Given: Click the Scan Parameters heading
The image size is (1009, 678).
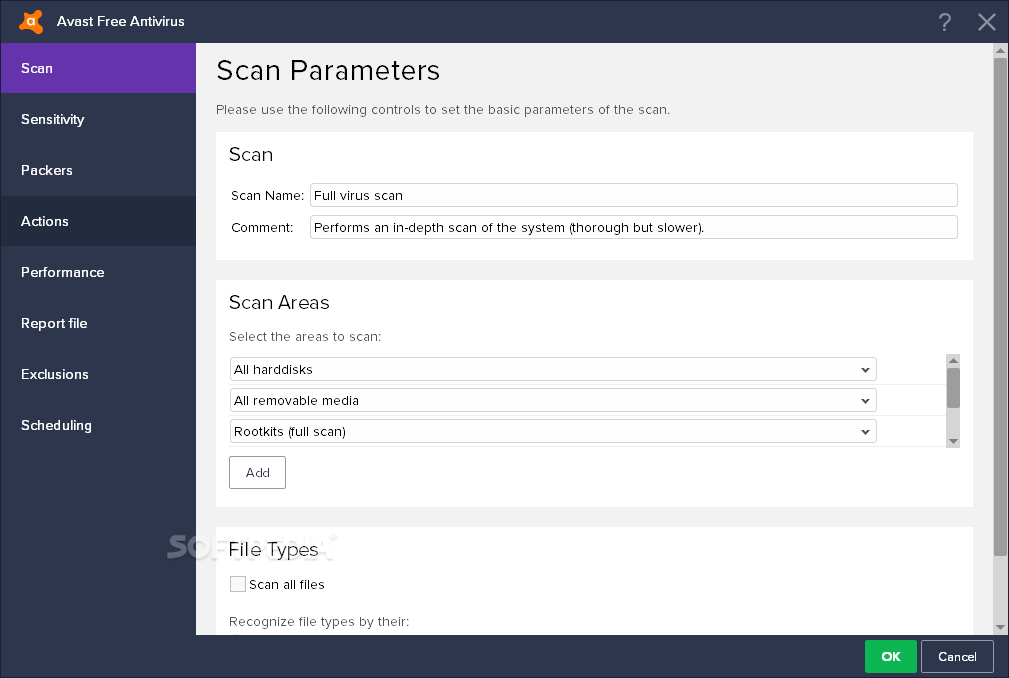Looking at the screenshot, I should click(328, 70).
